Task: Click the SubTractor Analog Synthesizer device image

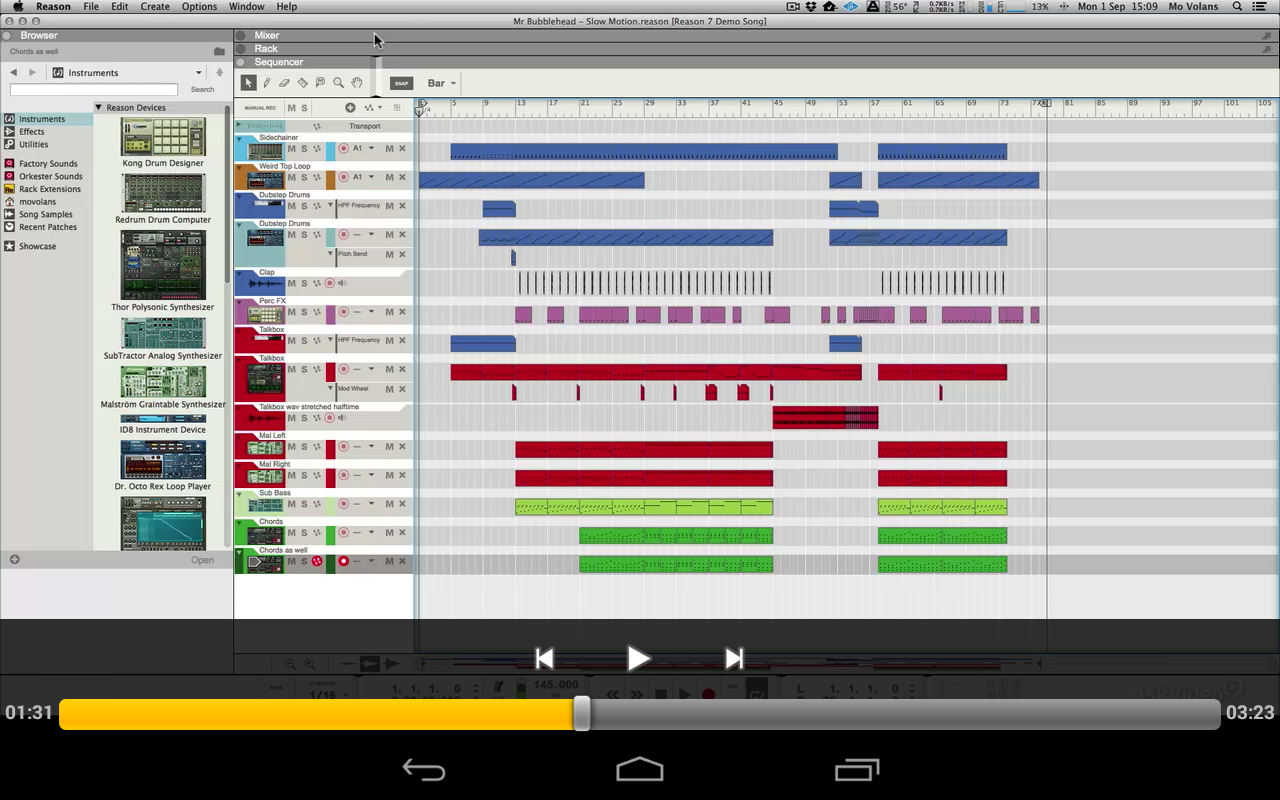Action: 163,333
